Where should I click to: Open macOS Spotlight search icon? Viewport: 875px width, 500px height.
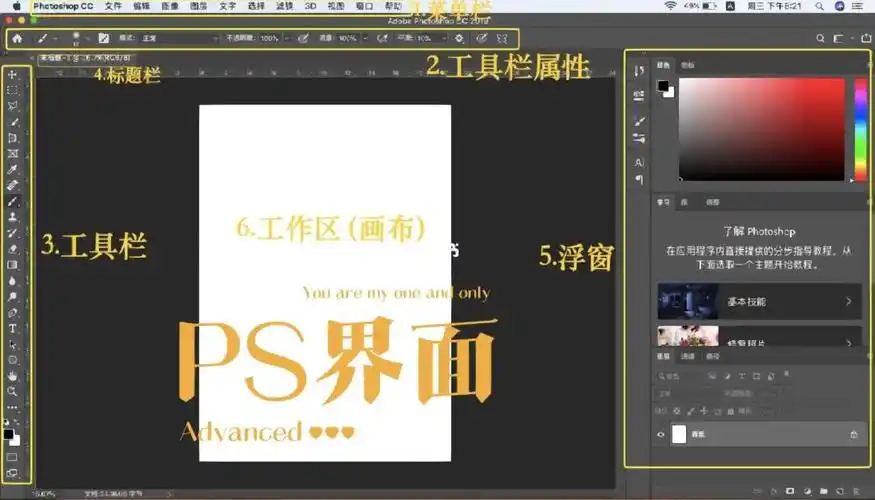pyautogui.click(x=819, y=6)
